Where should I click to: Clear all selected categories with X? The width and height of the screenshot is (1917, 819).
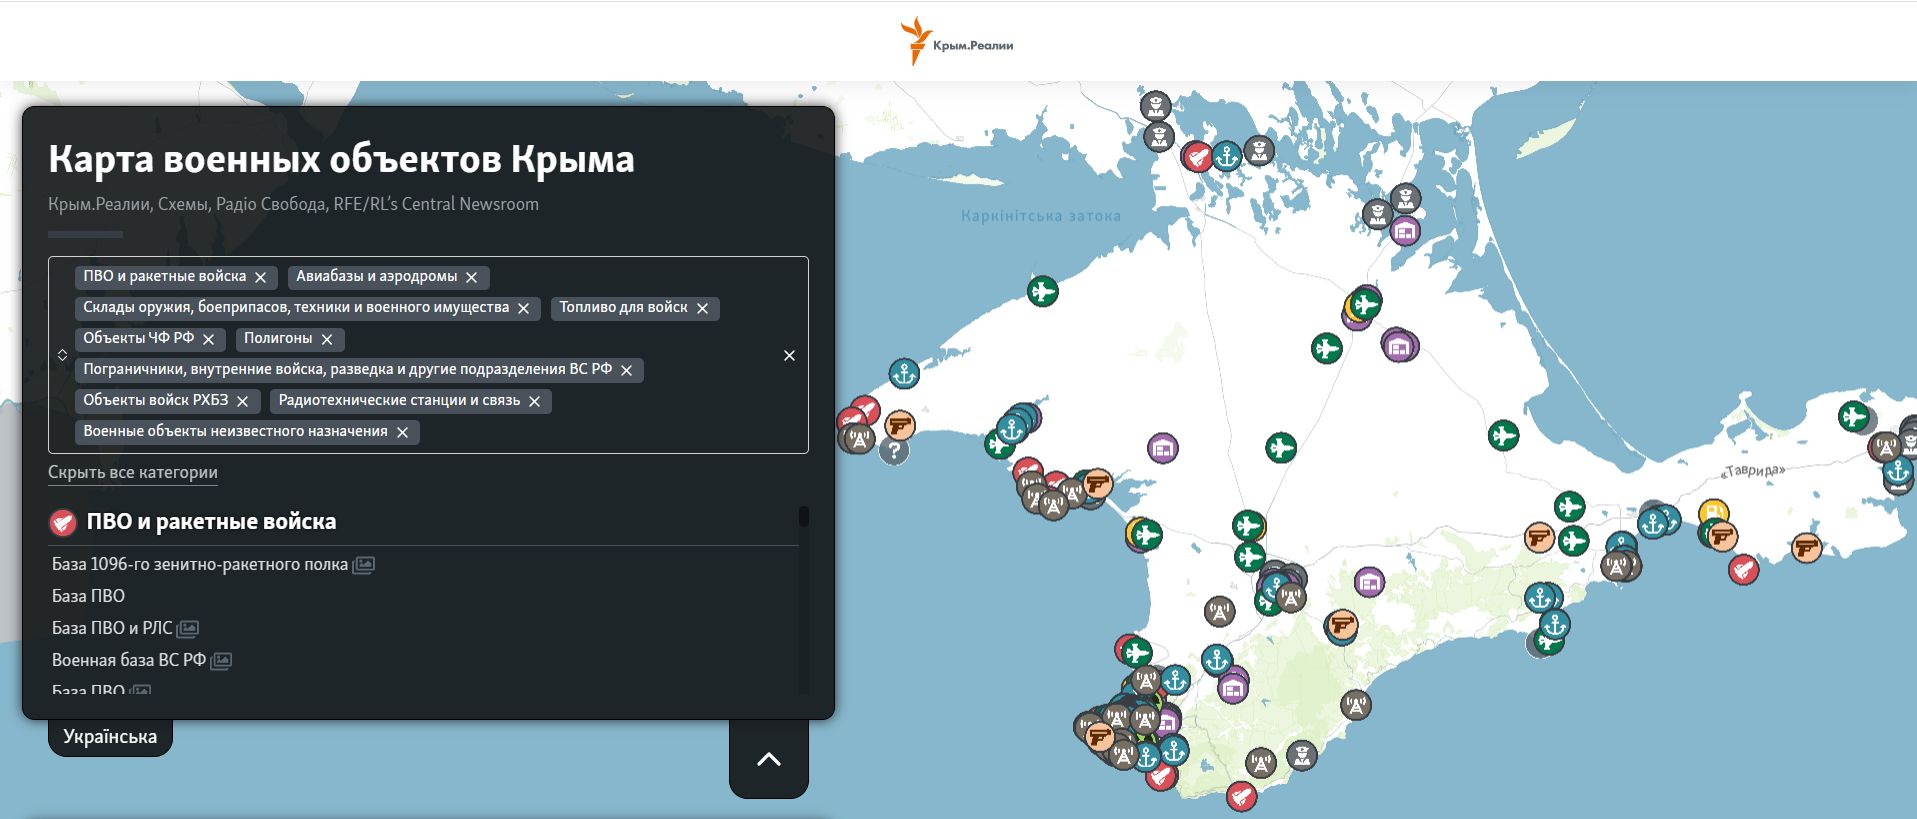click(789, 355)
